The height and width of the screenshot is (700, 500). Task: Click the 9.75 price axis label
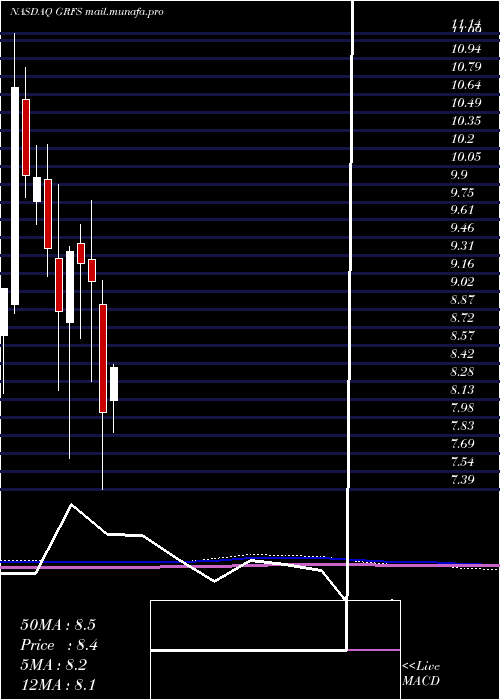tap(462, 192)
